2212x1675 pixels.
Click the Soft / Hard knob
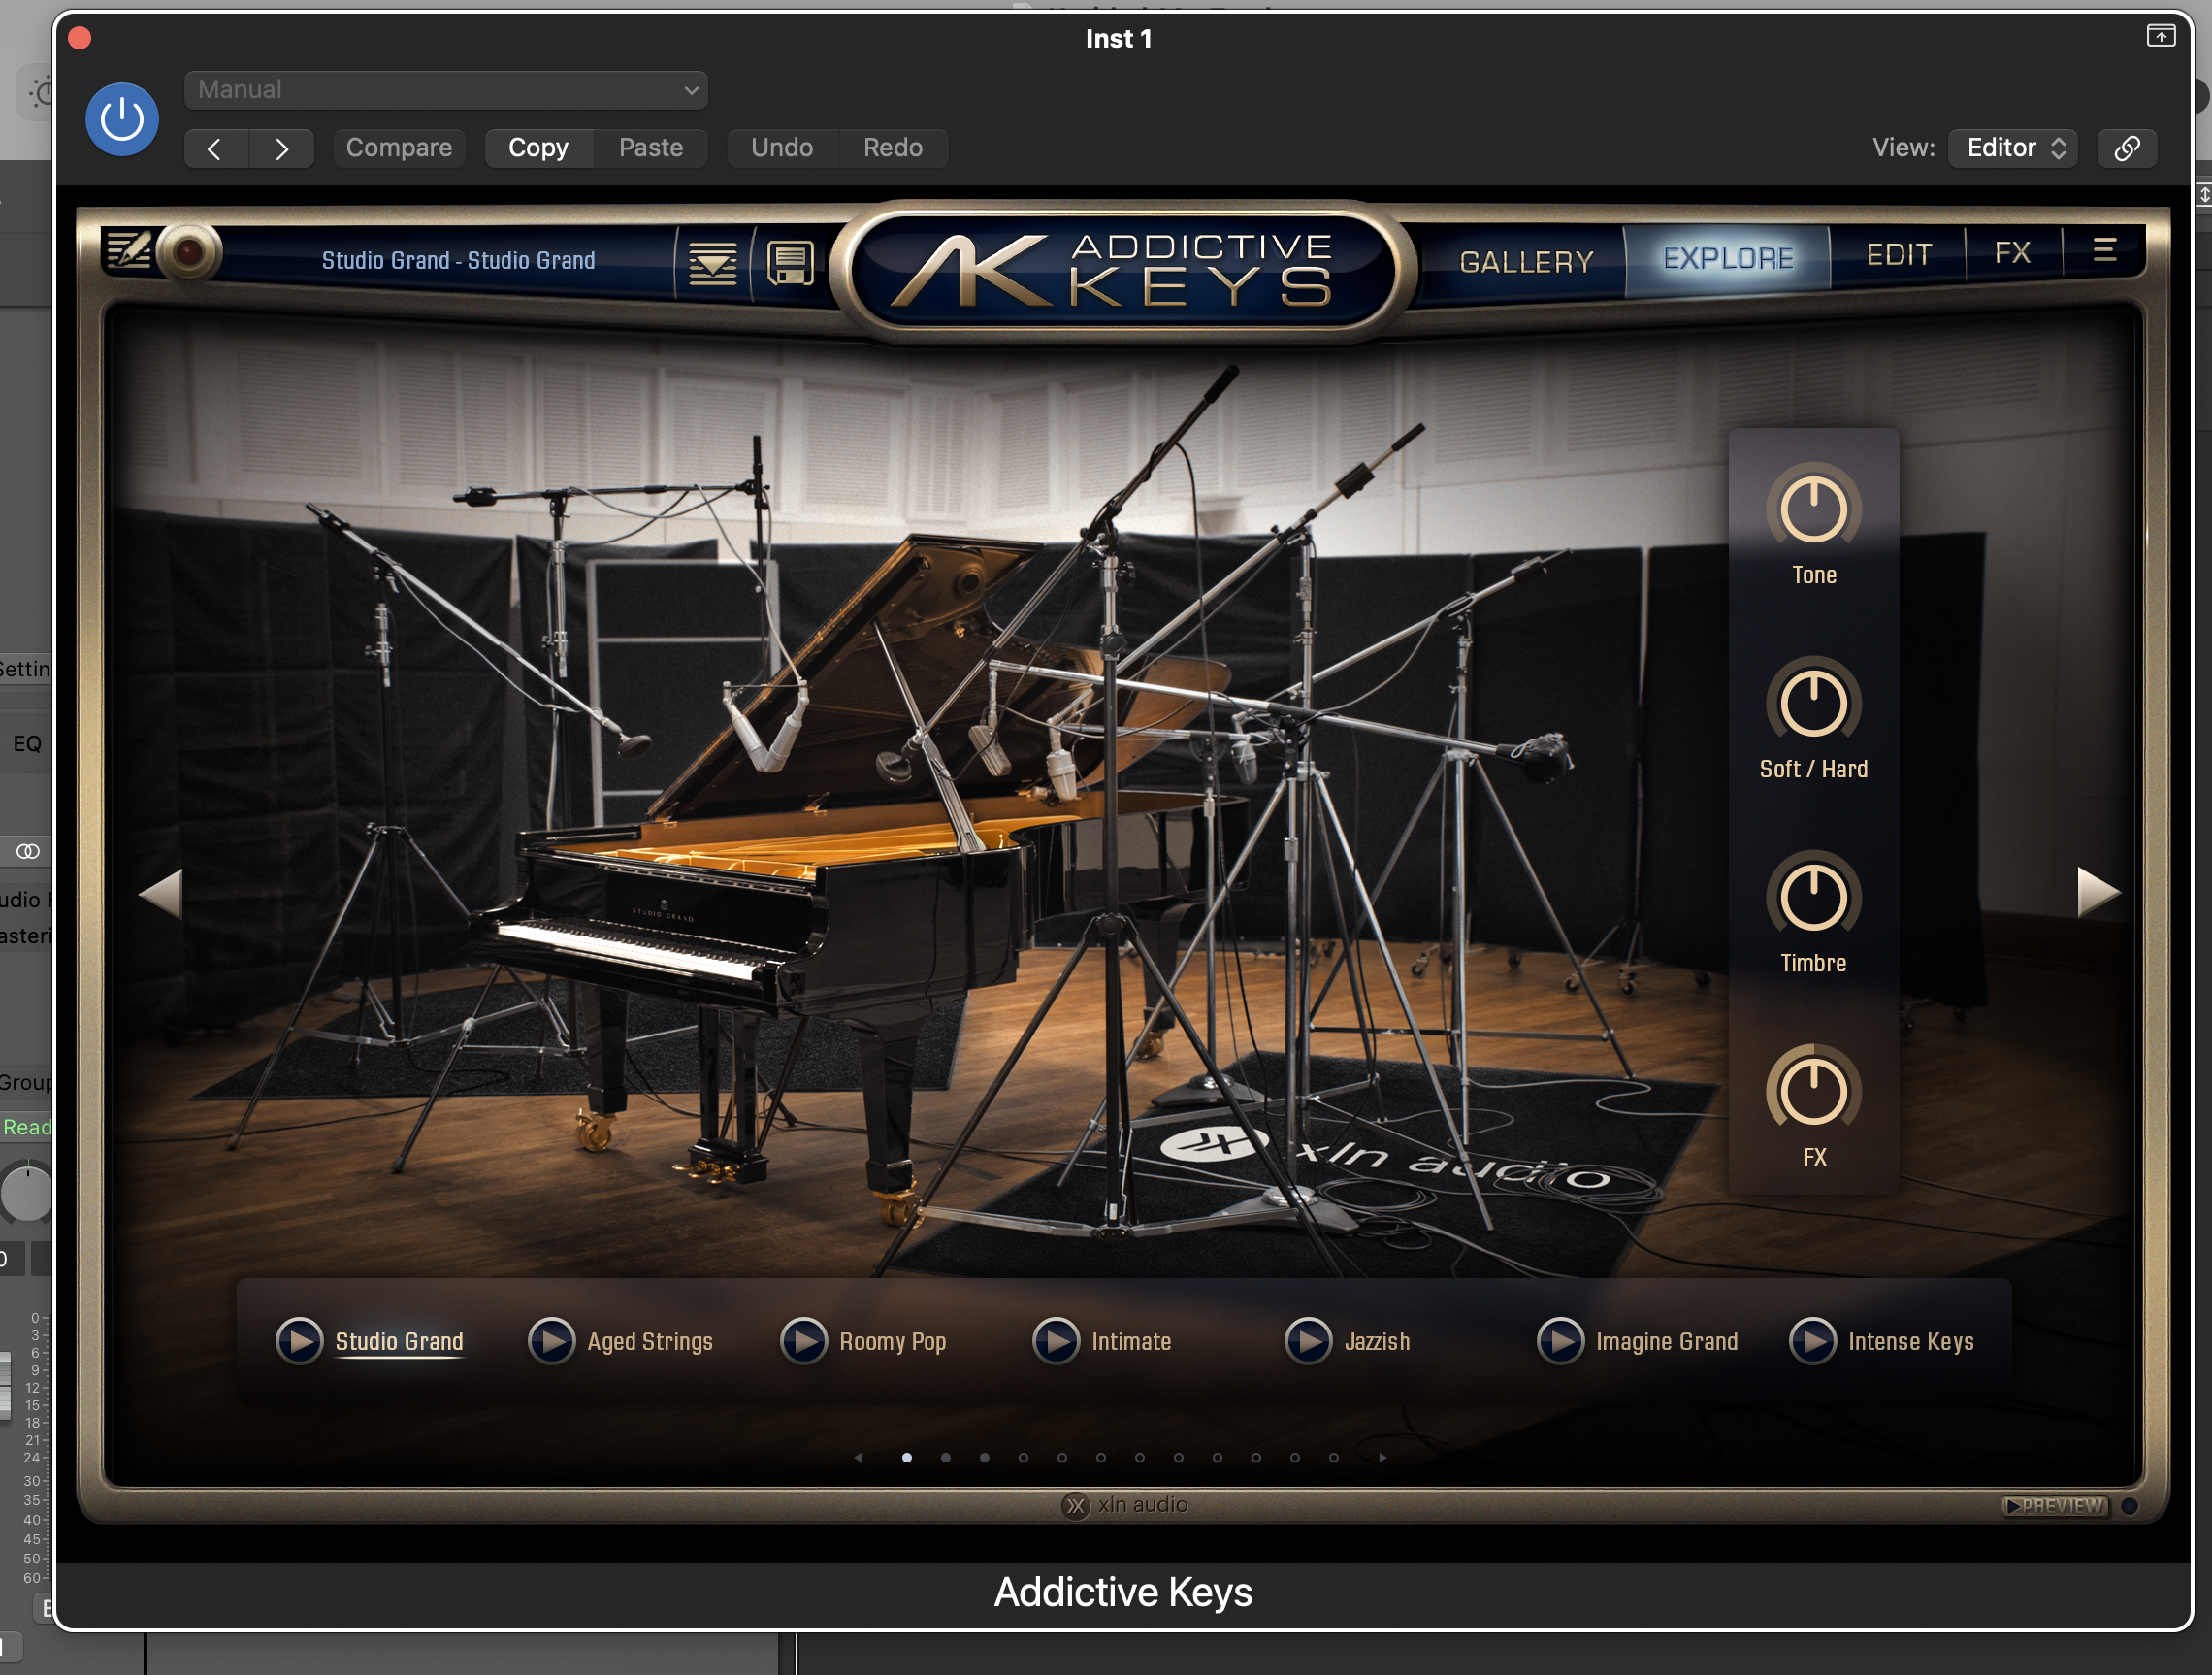pyautogui.click(x=1813, y=703)
